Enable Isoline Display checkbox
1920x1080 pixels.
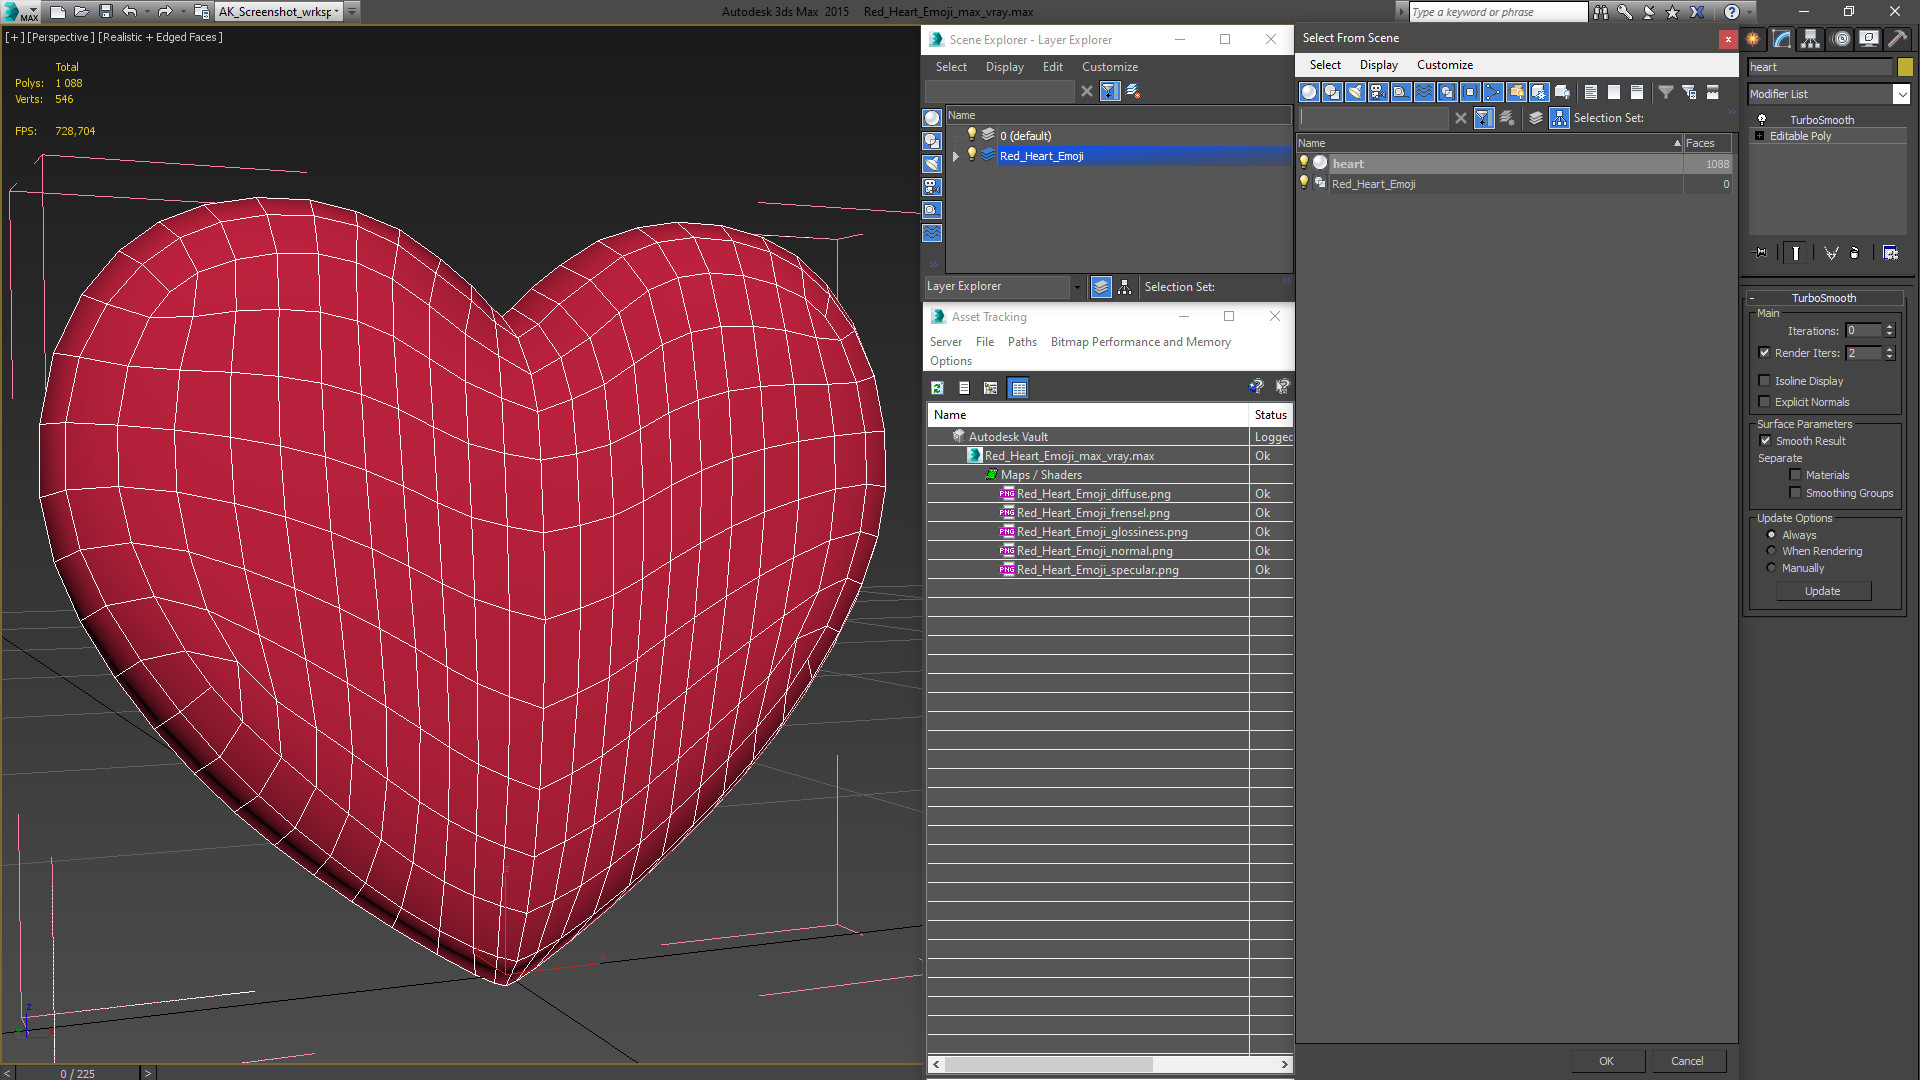click(x=1764, y=381)
